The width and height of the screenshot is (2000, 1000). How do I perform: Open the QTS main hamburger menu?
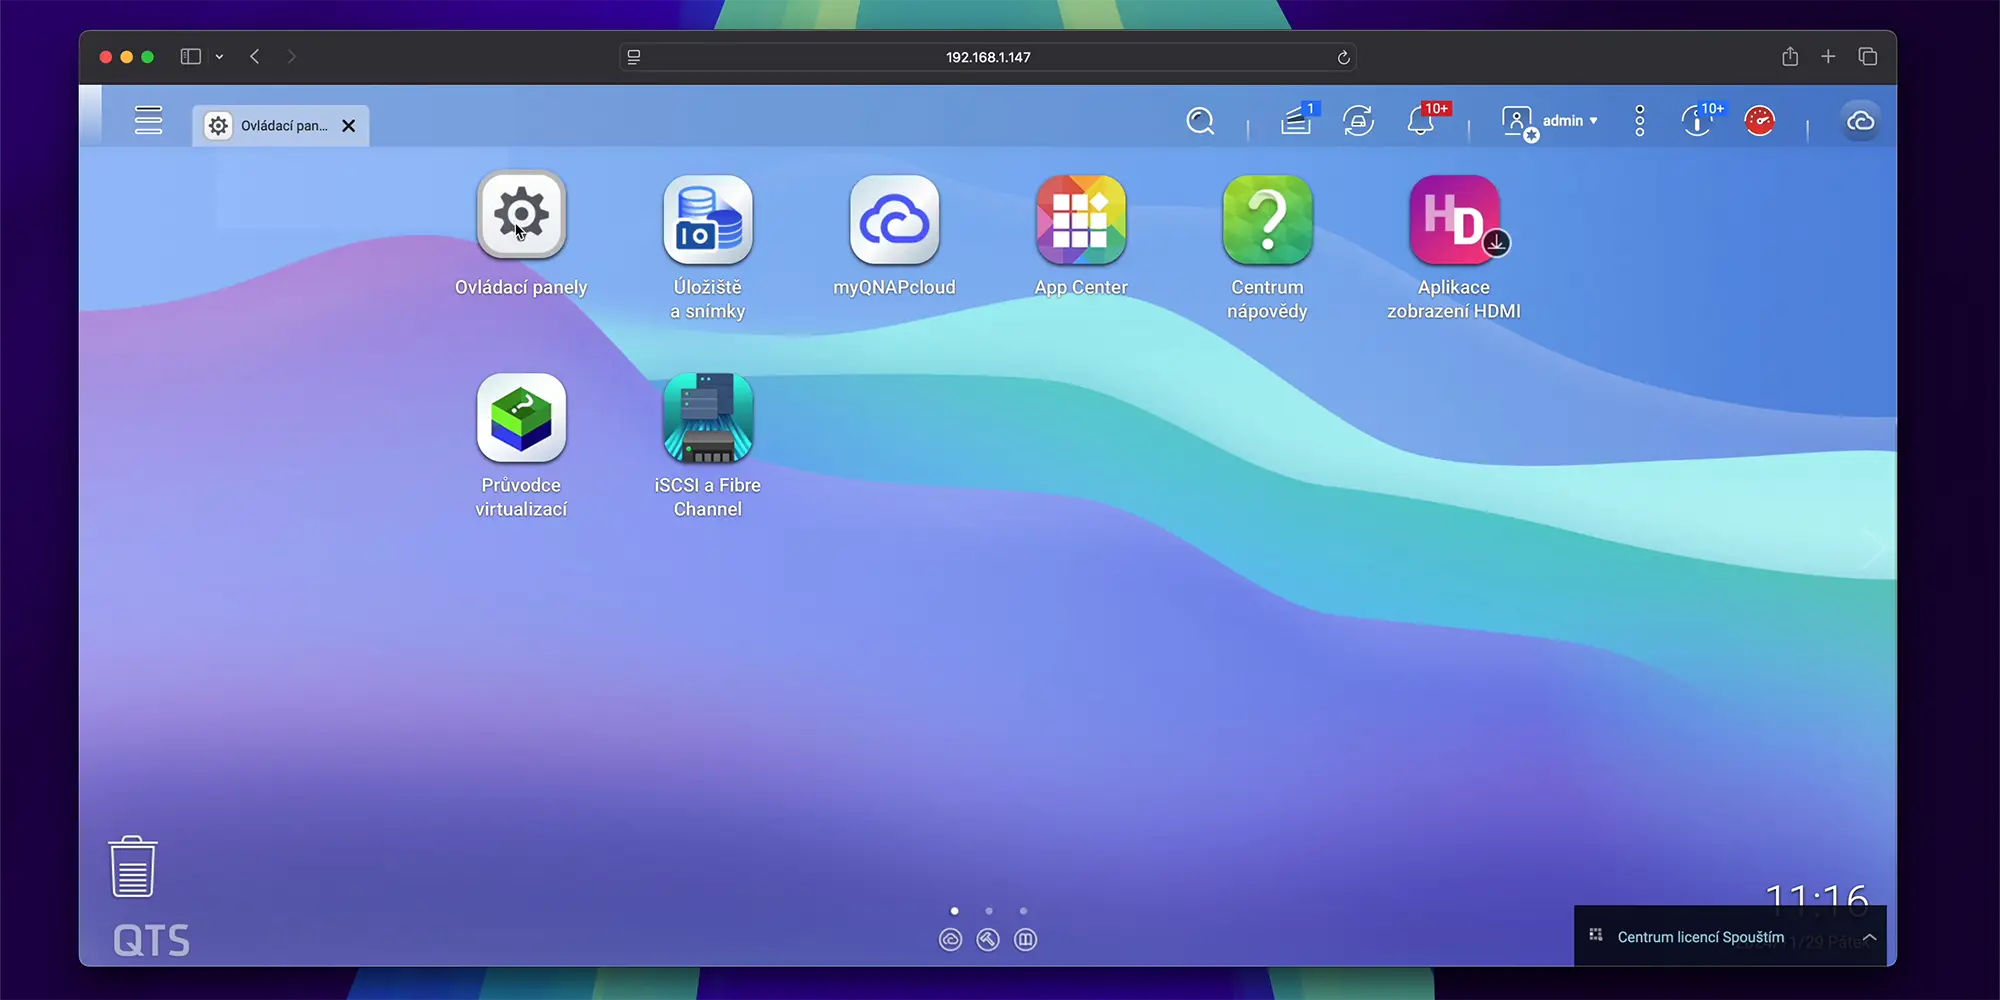[x=148, y=120]
